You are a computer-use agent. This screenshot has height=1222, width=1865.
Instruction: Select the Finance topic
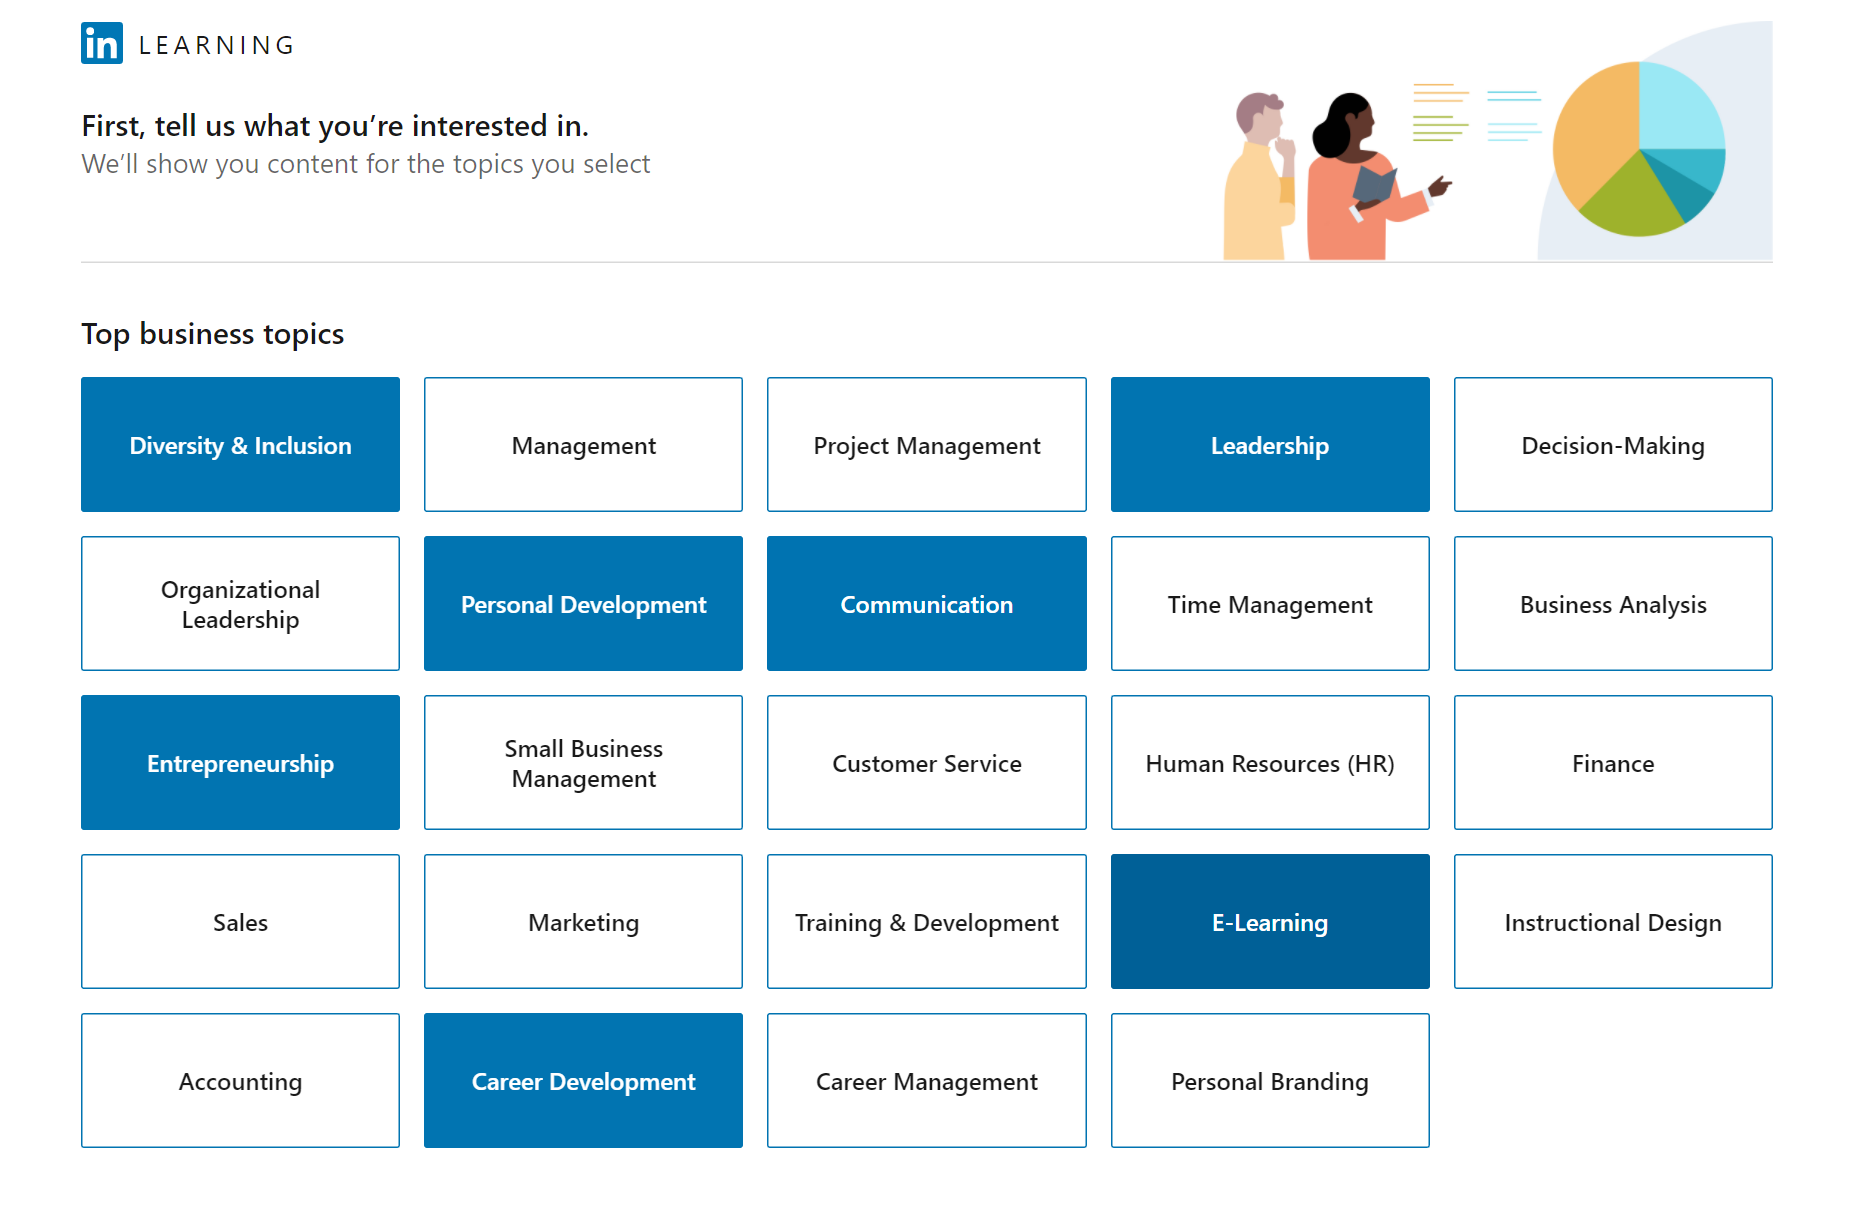click(1612, 763)
